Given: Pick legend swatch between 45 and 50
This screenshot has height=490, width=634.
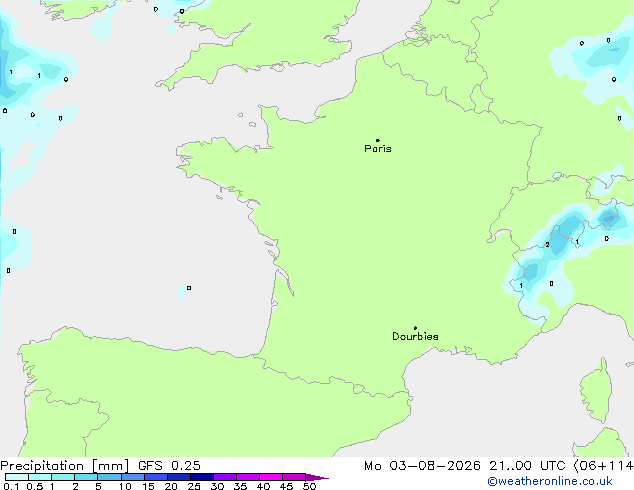Looking at the screenshot, I should tap(294, 477).
